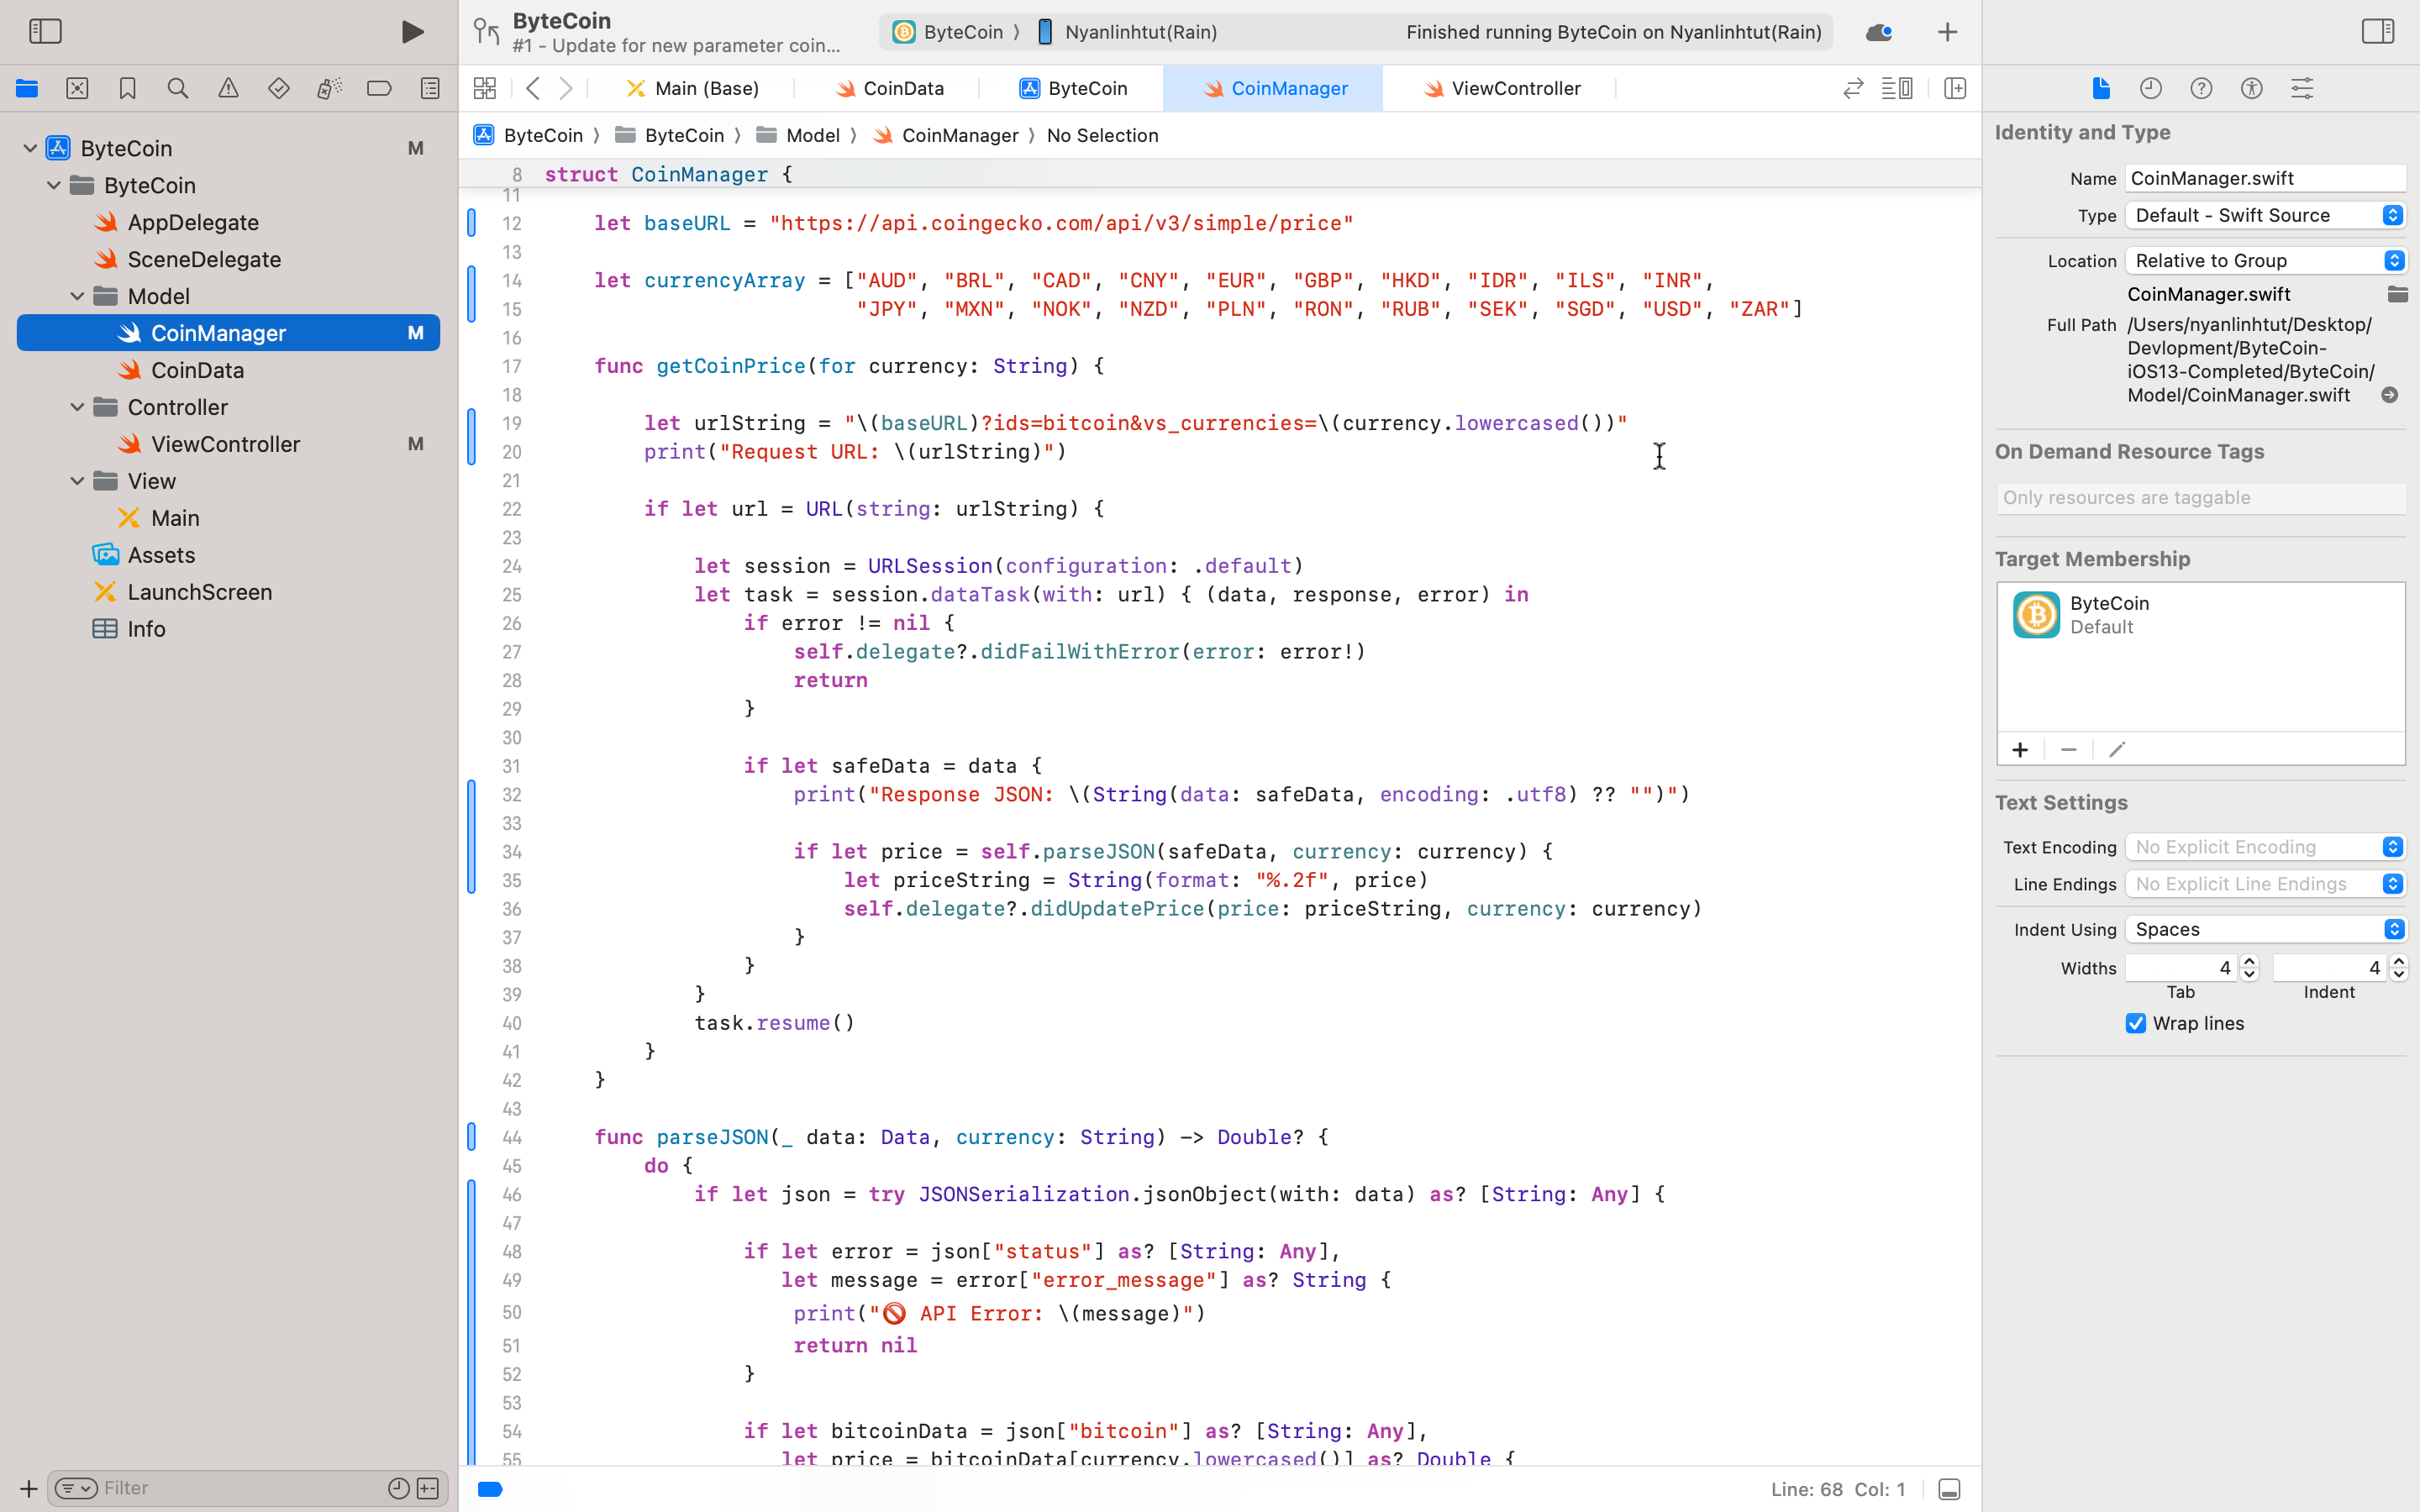
Task: Open the file Type dropdown
Action: (2265, 215)
